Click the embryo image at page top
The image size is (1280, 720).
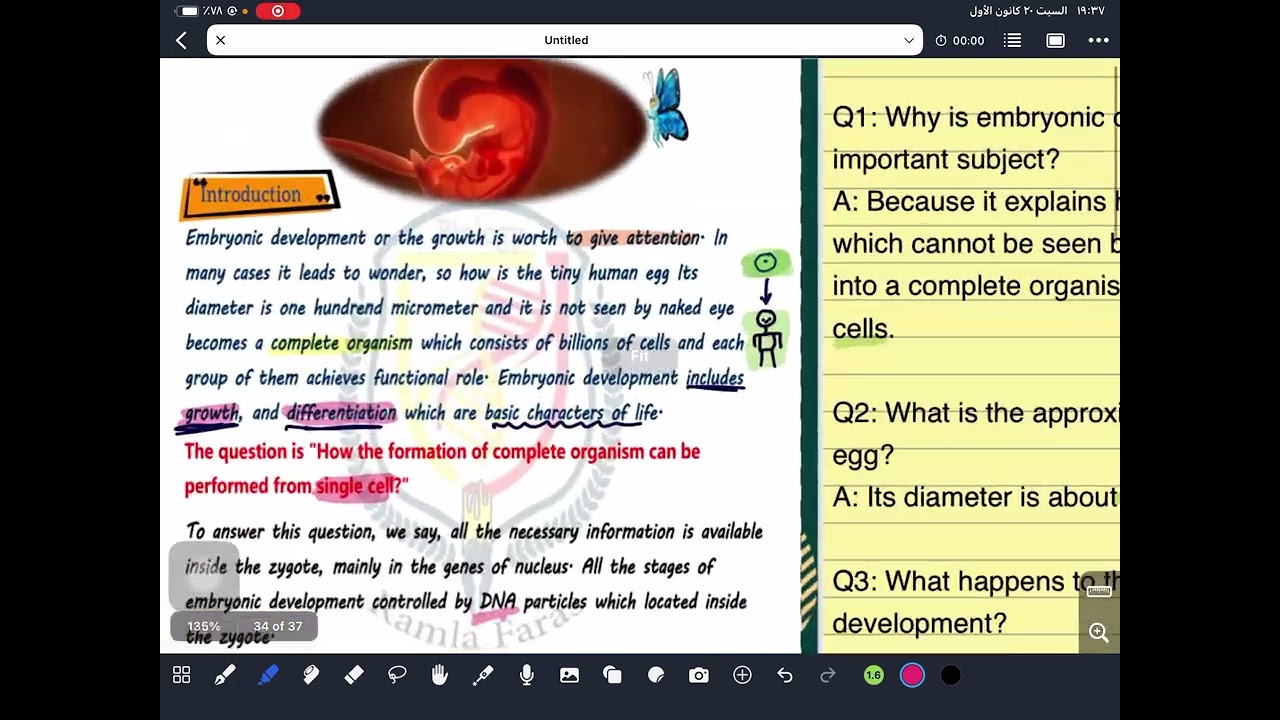click(480, 128)
